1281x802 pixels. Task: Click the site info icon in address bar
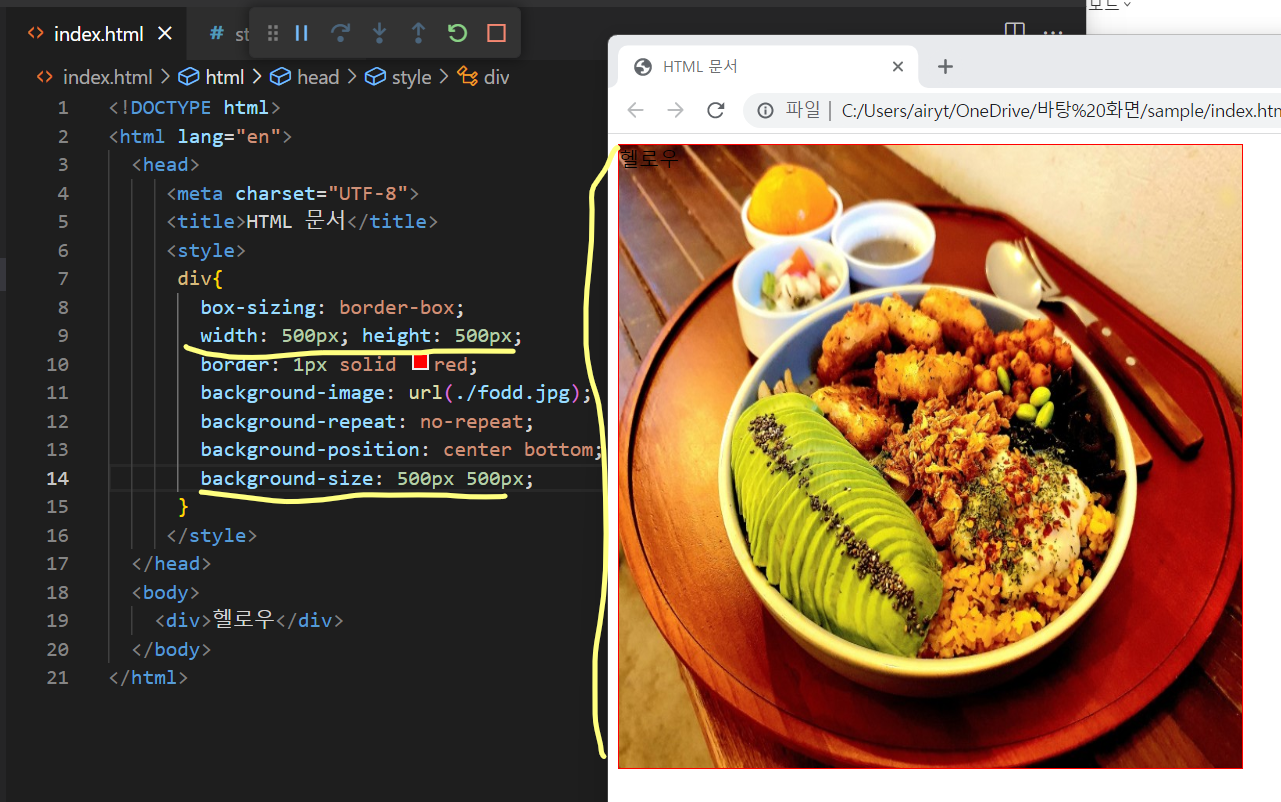click(x=765, y=110)
